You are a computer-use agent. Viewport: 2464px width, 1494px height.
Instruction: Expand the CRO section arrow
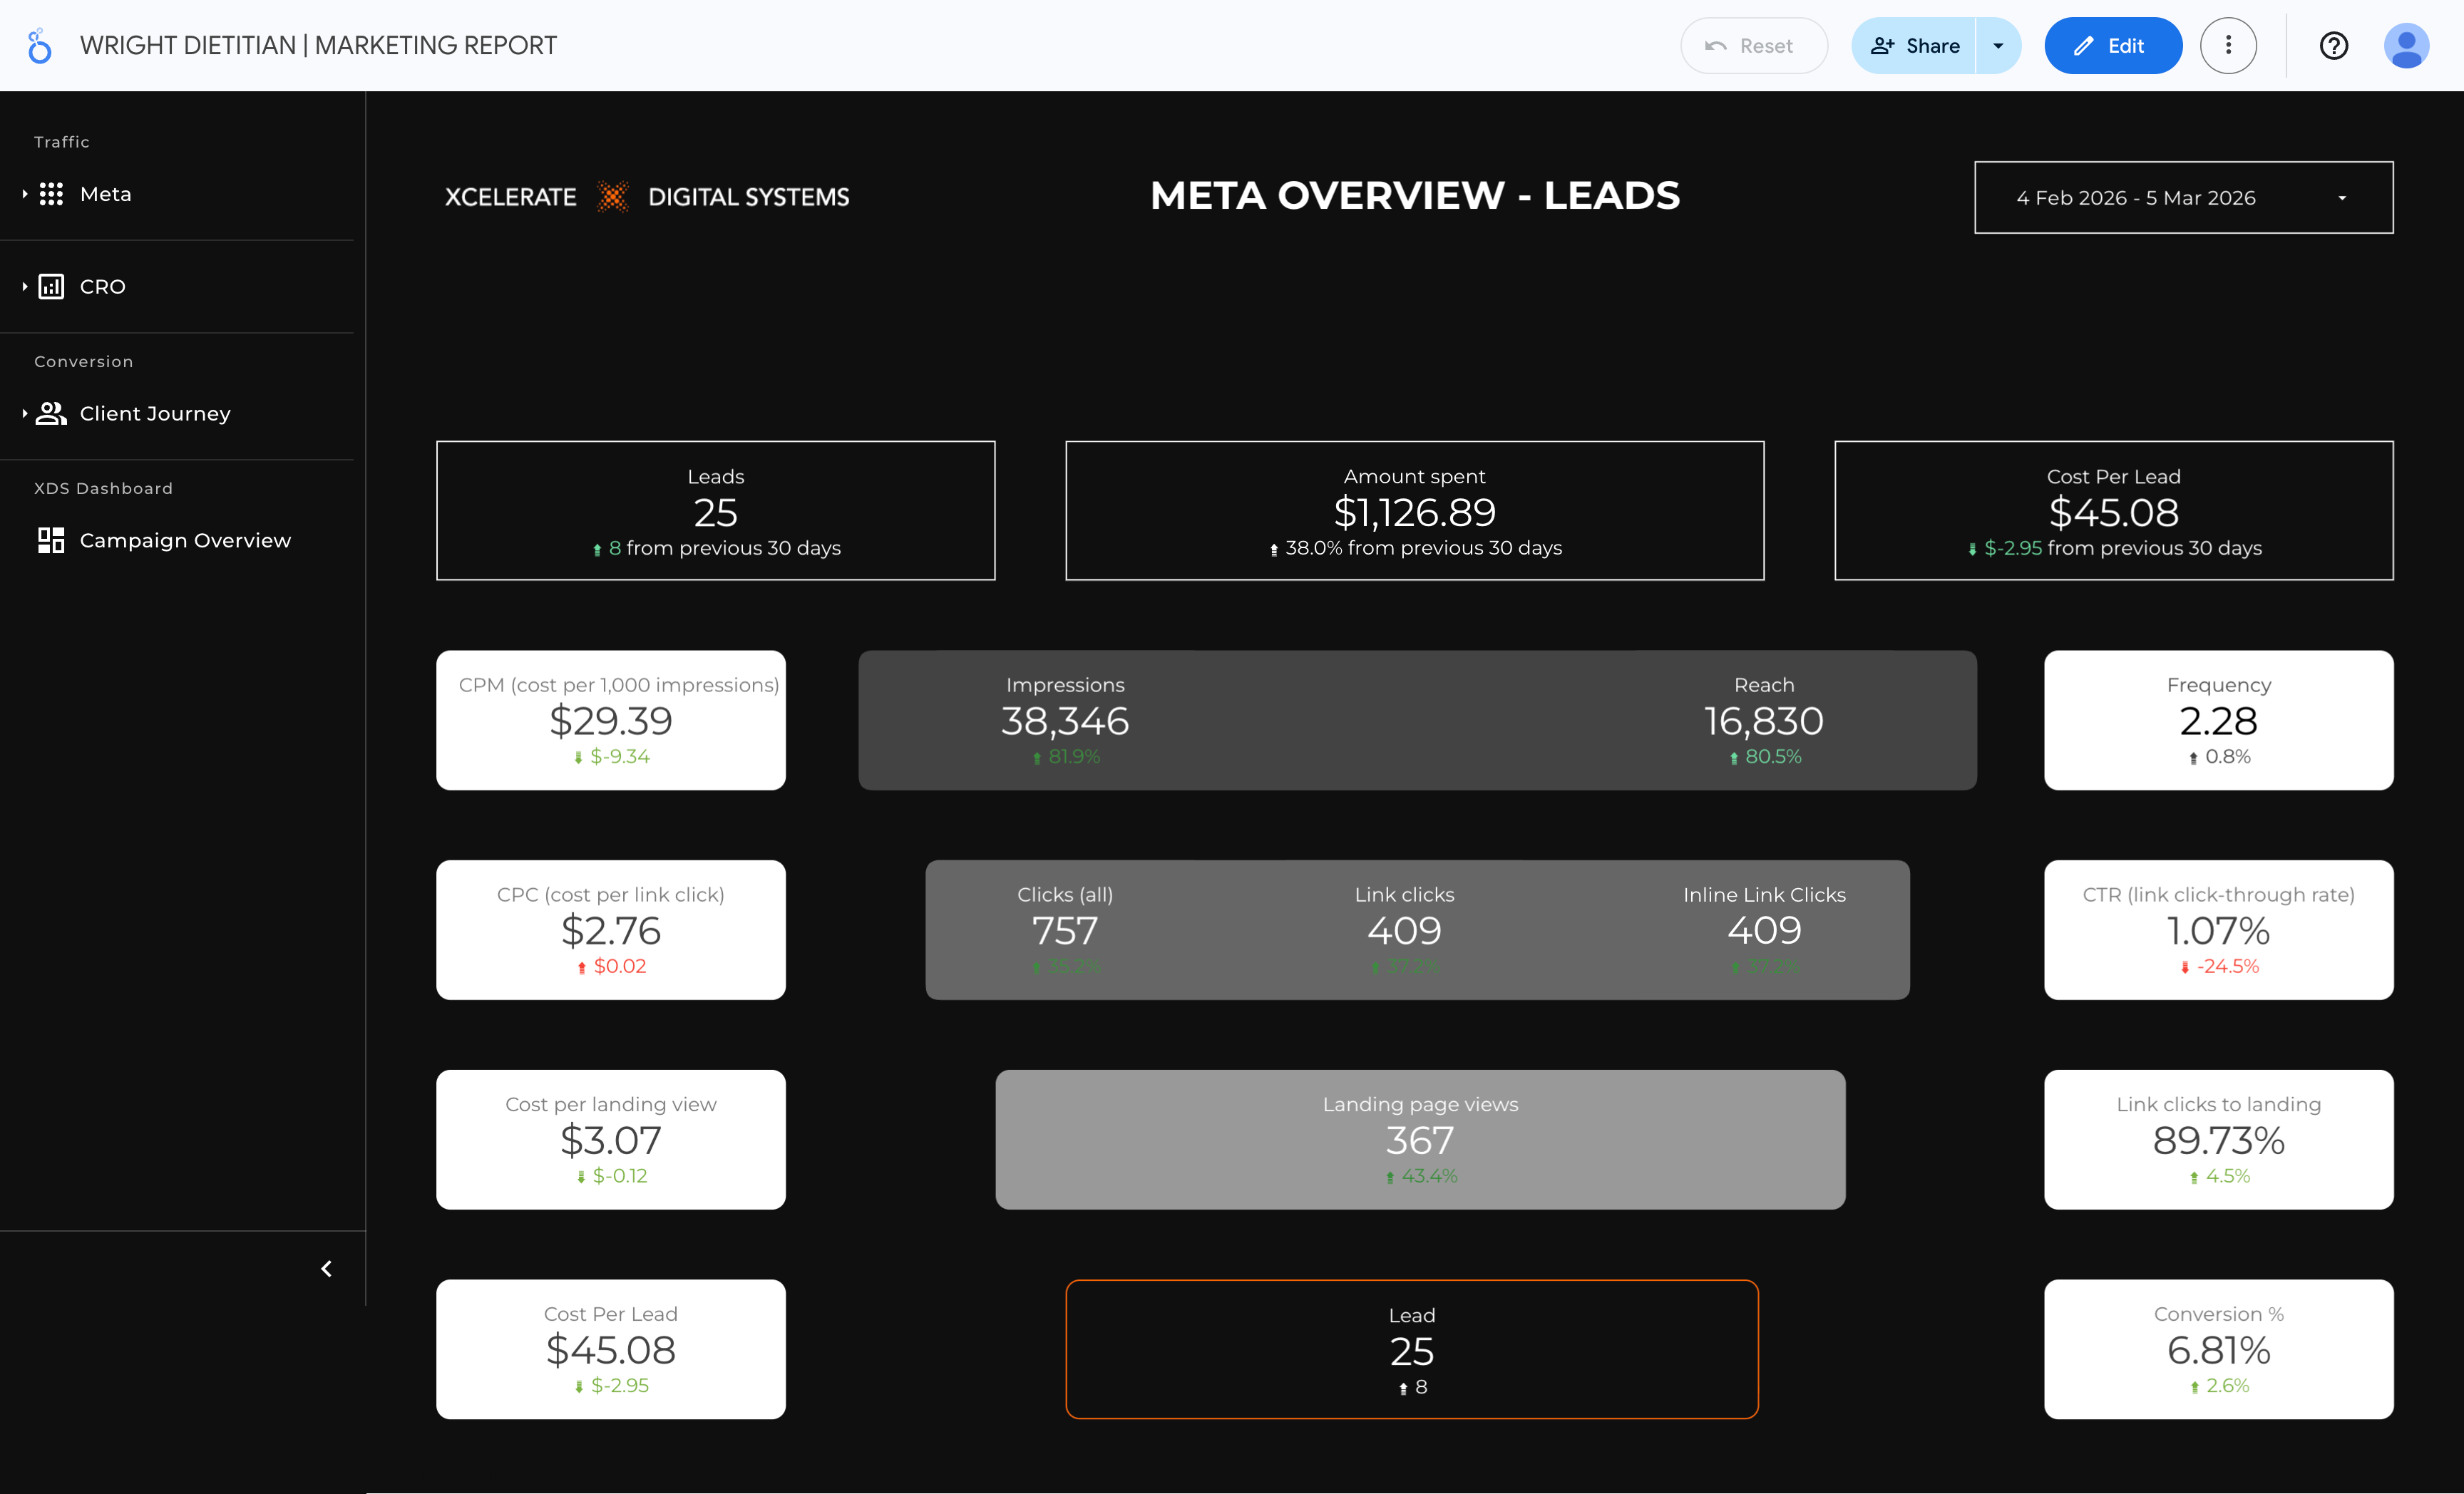pyautogui.click(x=24, y=287)
